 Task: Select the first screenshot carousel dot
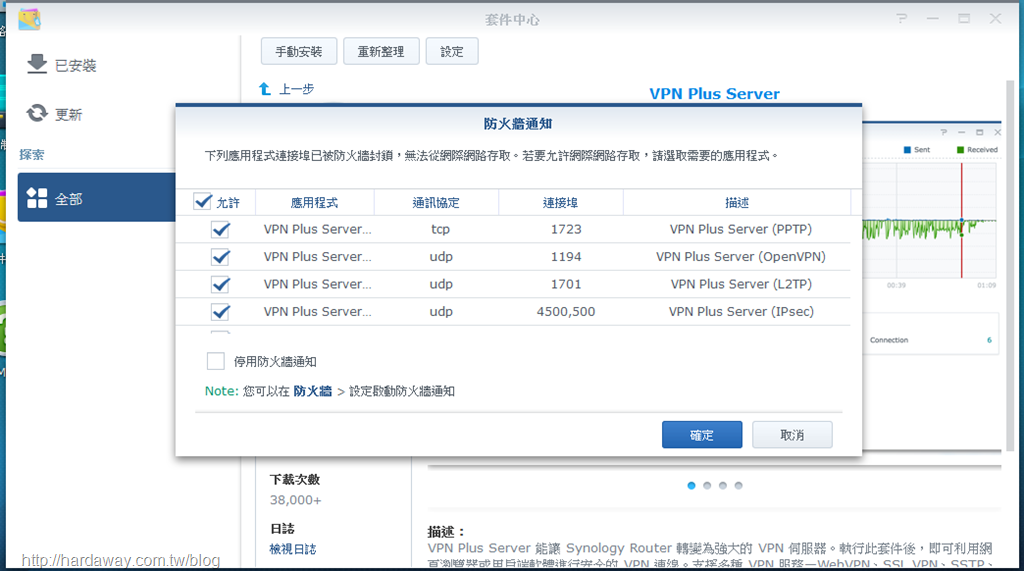[691, 485]
